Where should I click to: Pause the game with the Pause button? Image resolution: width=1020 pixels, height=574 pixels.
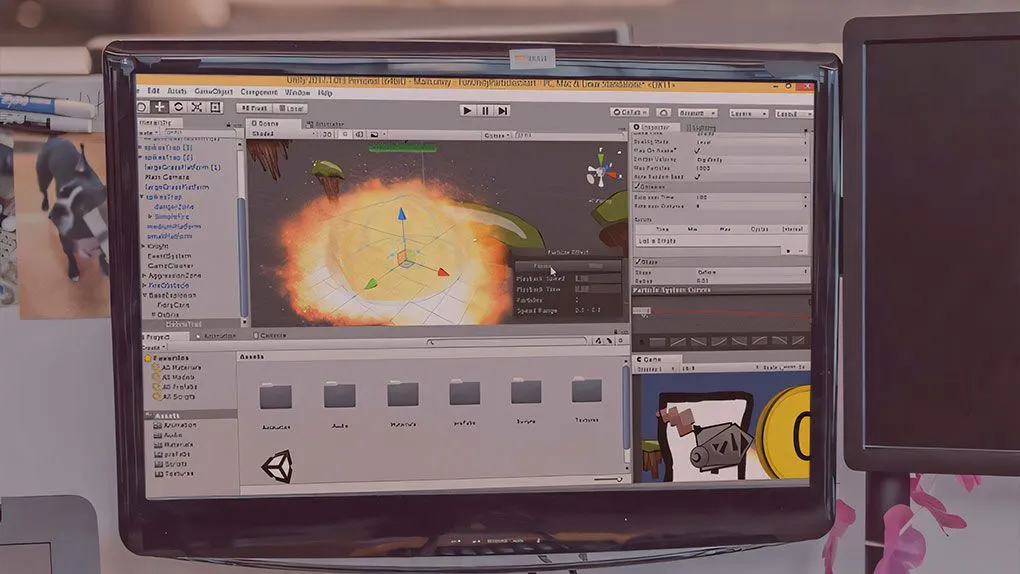pyautogui.click(x=485, y=111)
